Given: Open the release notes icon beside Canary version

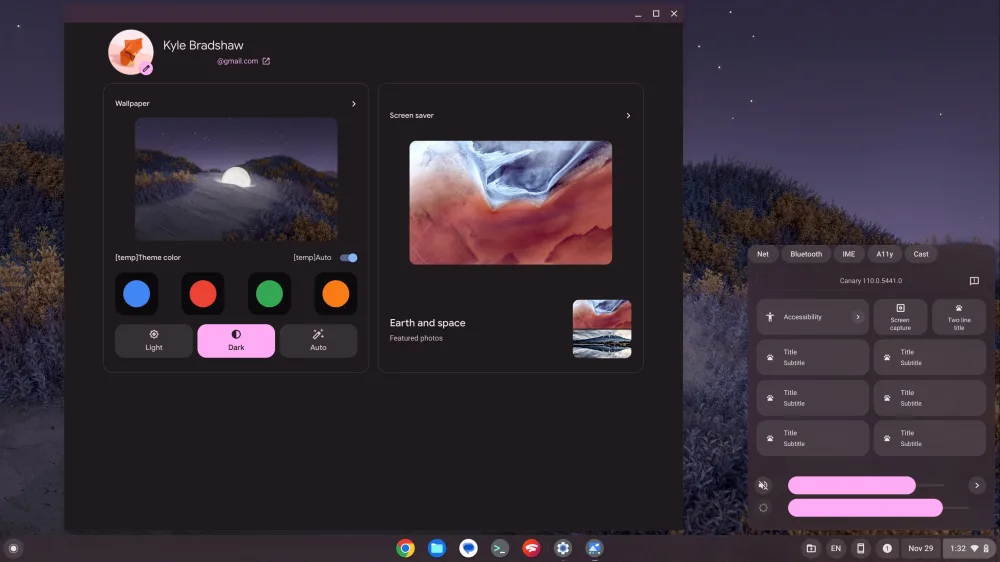Looking at the screenshot, I should coord(974,281).
